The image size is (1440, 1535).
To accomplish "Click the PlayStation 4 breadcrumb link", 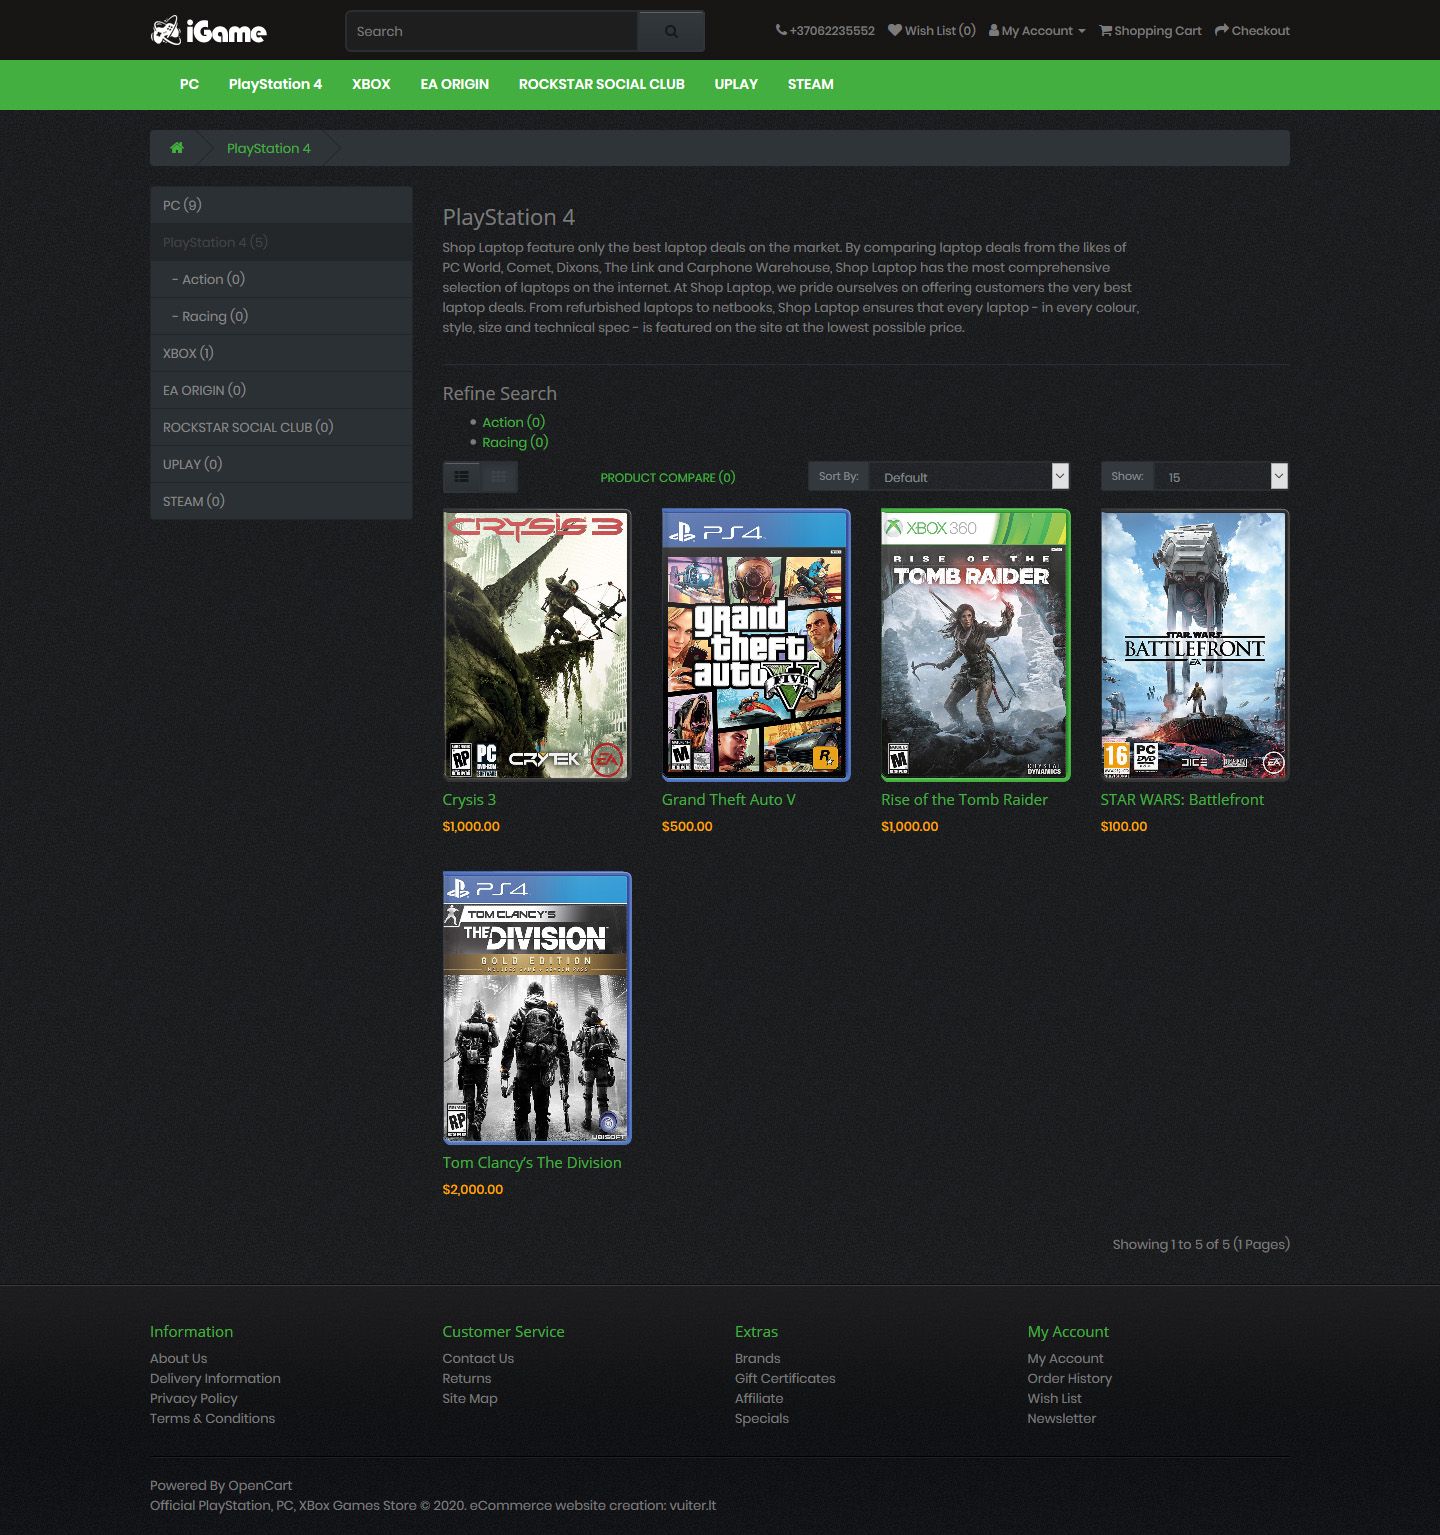I will (269, 148).
